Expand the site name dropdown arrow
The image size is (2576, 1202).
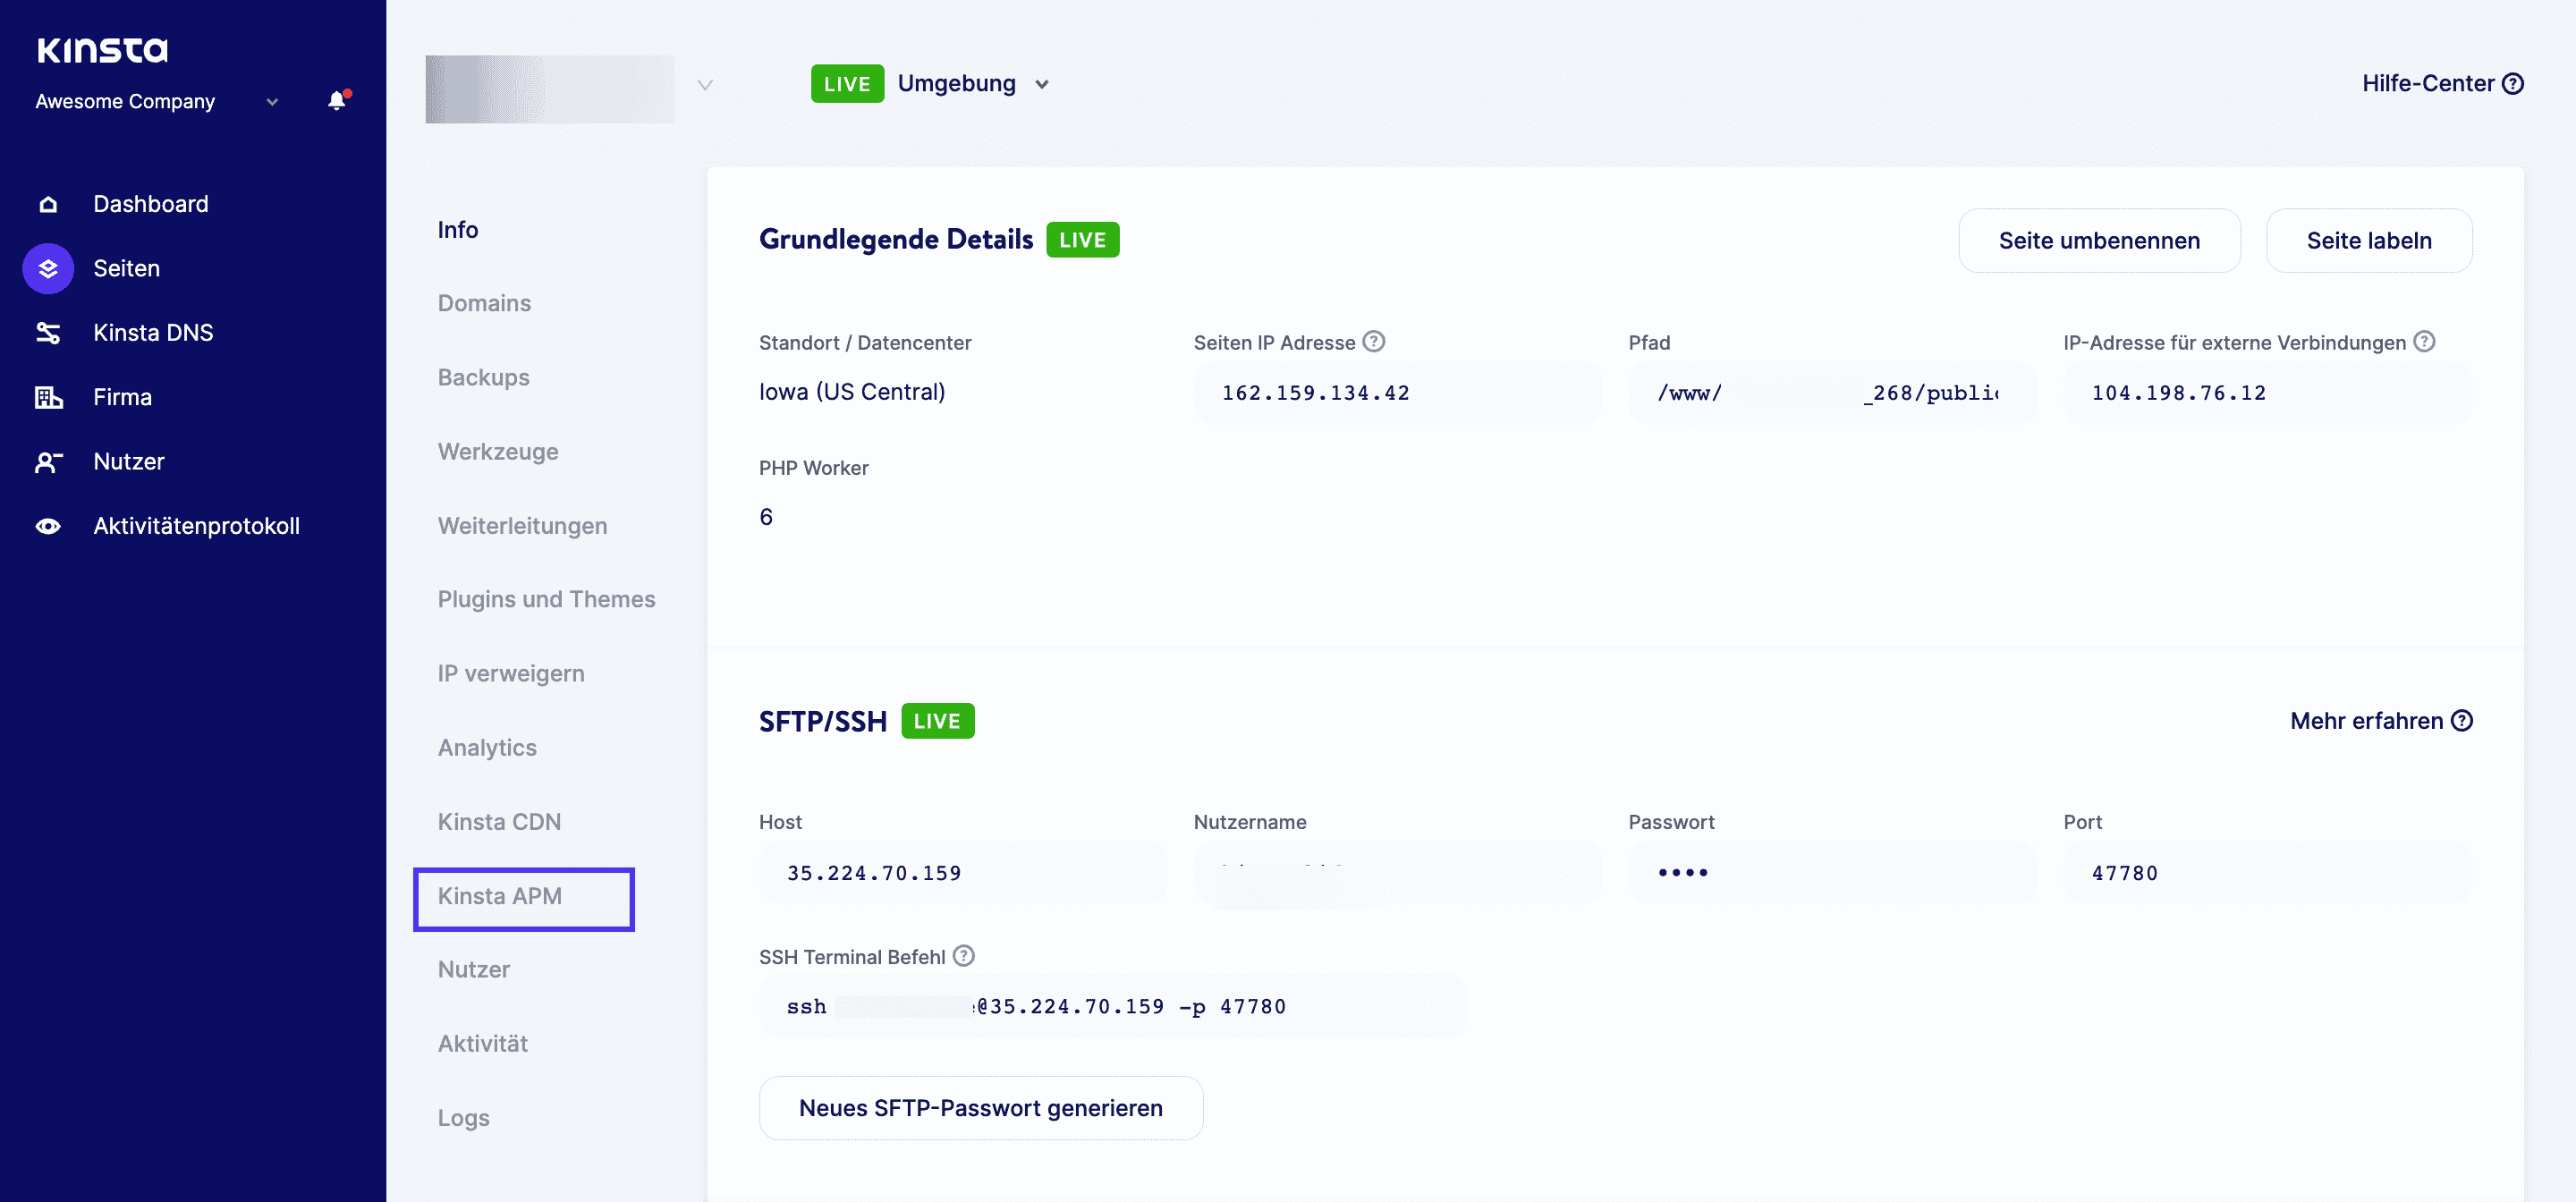pos(705,82)
